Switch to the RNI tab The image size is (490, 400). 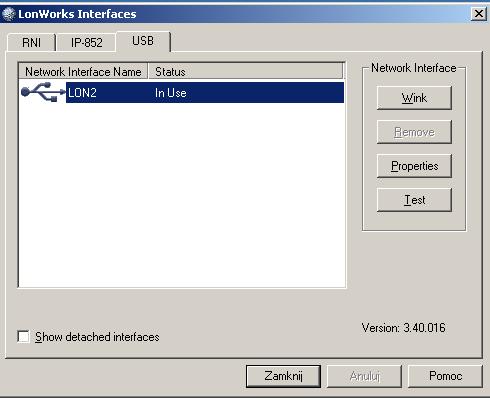[x=31, y=42]
